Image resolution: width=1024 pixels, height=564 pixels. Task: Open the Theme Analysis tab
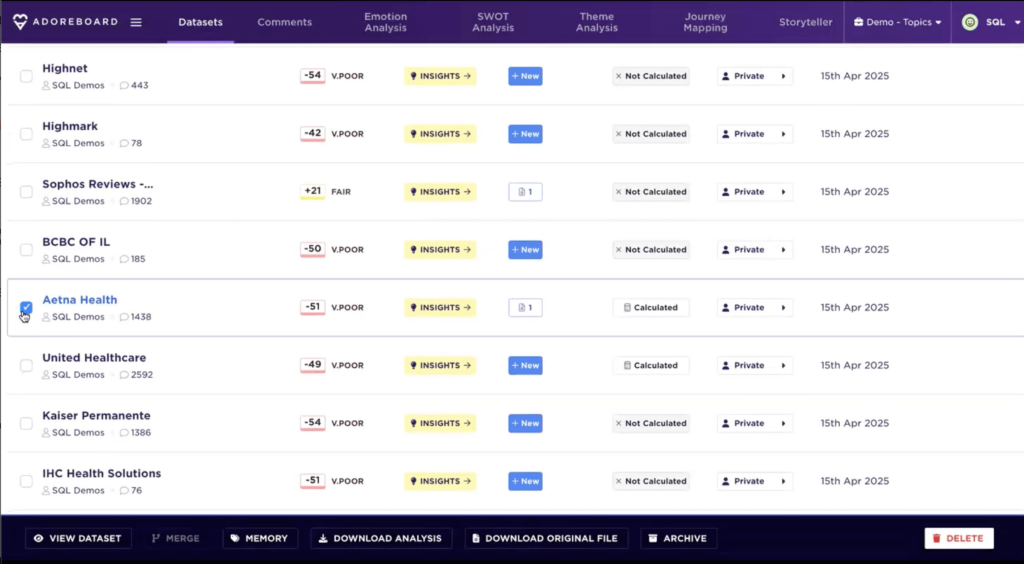(597, 22)
